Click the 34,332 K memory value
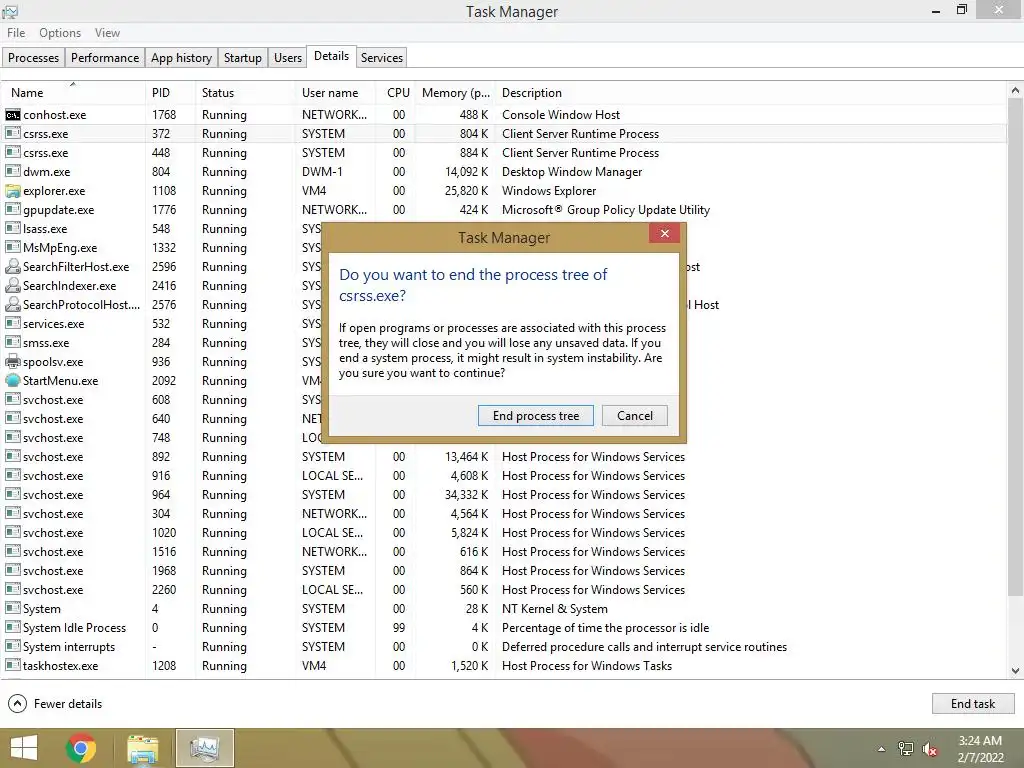1024x768 pixels. [x=466, y=495]
